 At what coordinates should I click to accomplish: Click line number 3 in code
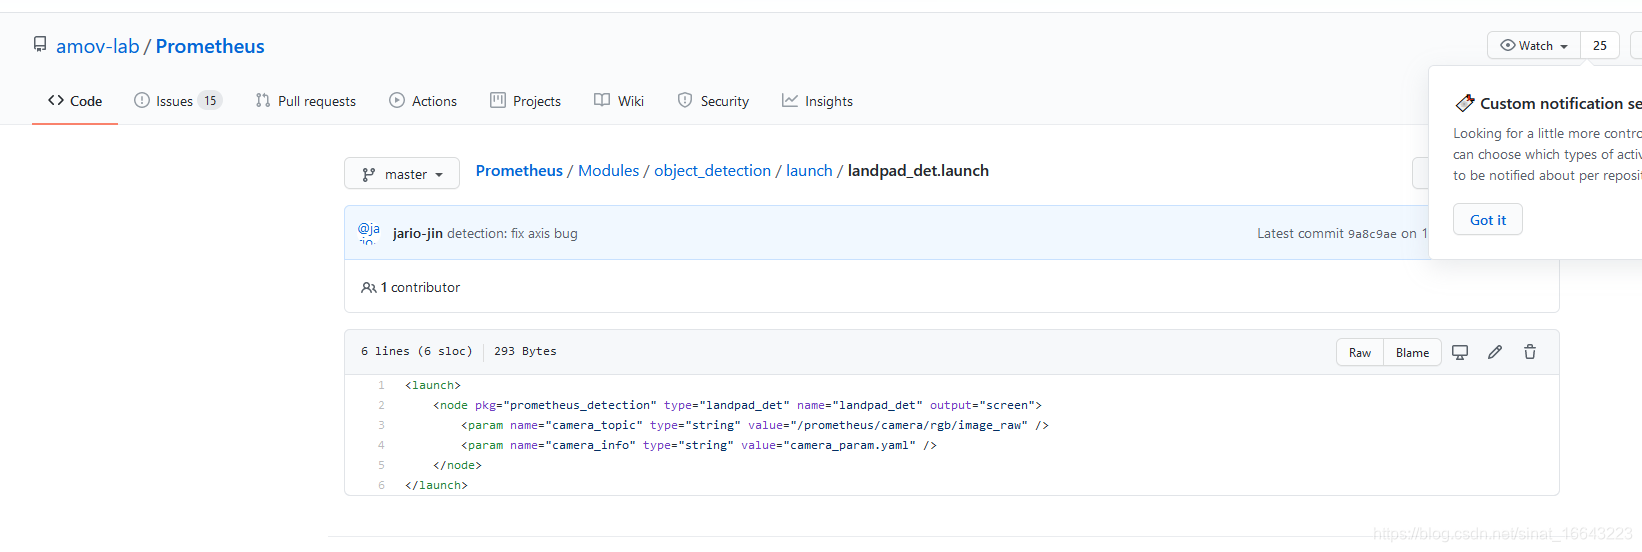tap(381, 425)
